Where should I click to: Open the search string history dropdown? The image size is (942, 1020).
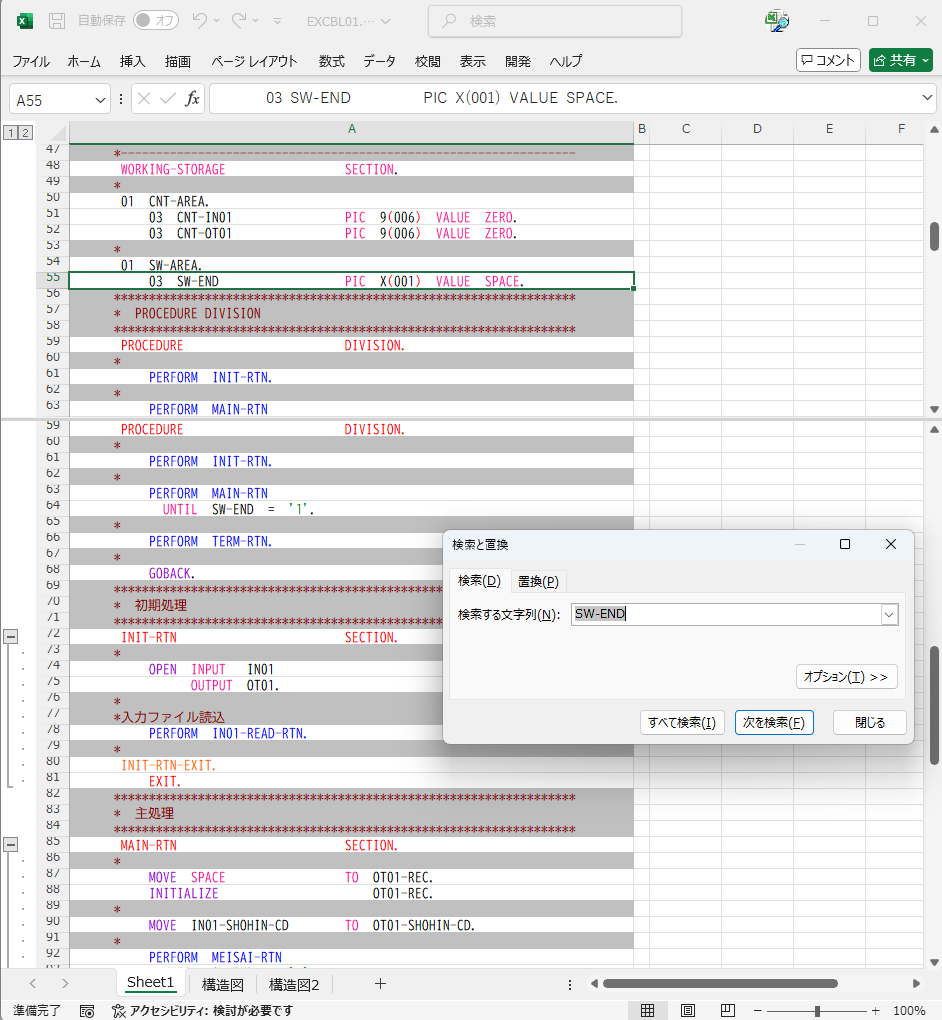[888, 615]
